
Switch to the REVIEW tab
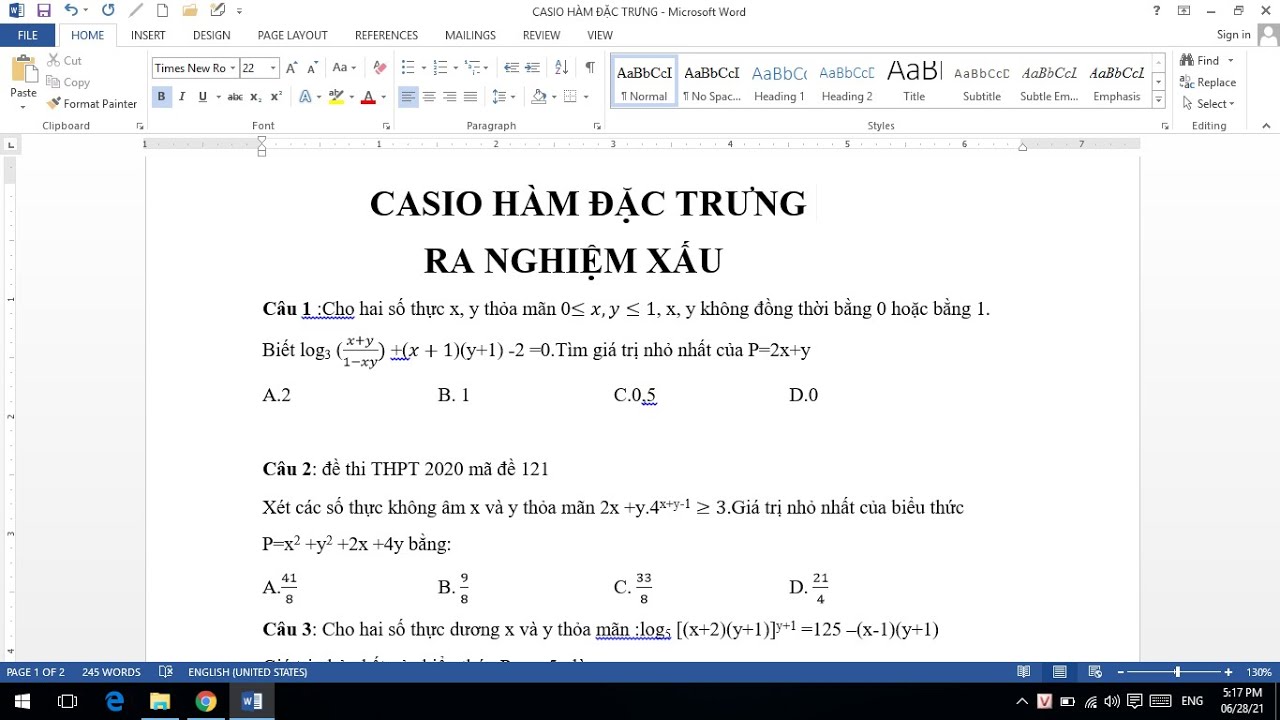click(x=541, y=35)
